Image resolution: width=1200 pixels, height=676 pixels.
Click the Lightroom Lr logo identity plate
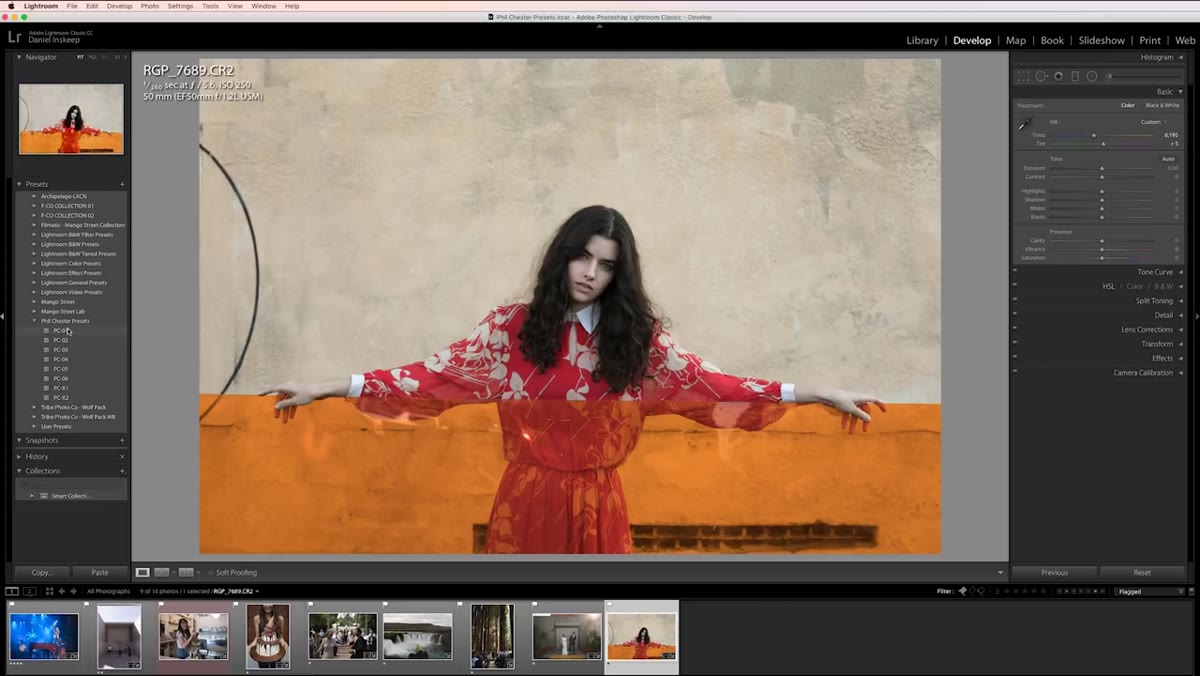pos(14,36)
